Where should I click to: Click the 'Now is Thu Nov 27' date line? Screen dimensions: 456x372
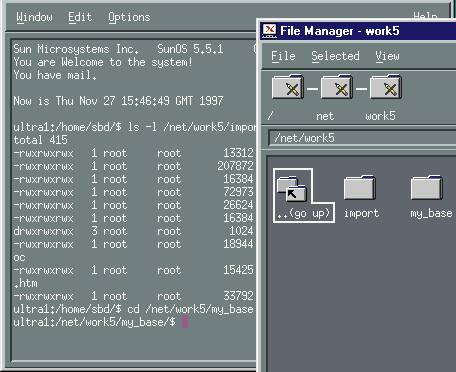(118, 101)
